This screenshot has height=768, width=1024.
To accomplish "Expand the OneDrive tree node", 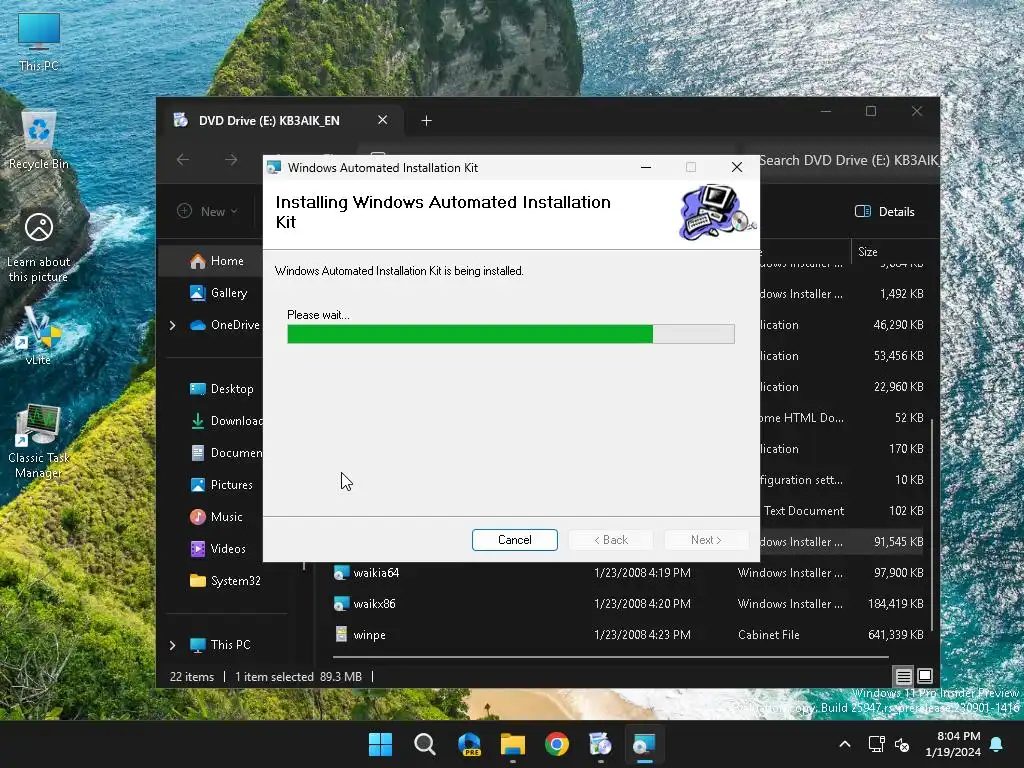I will pos(172,325).
